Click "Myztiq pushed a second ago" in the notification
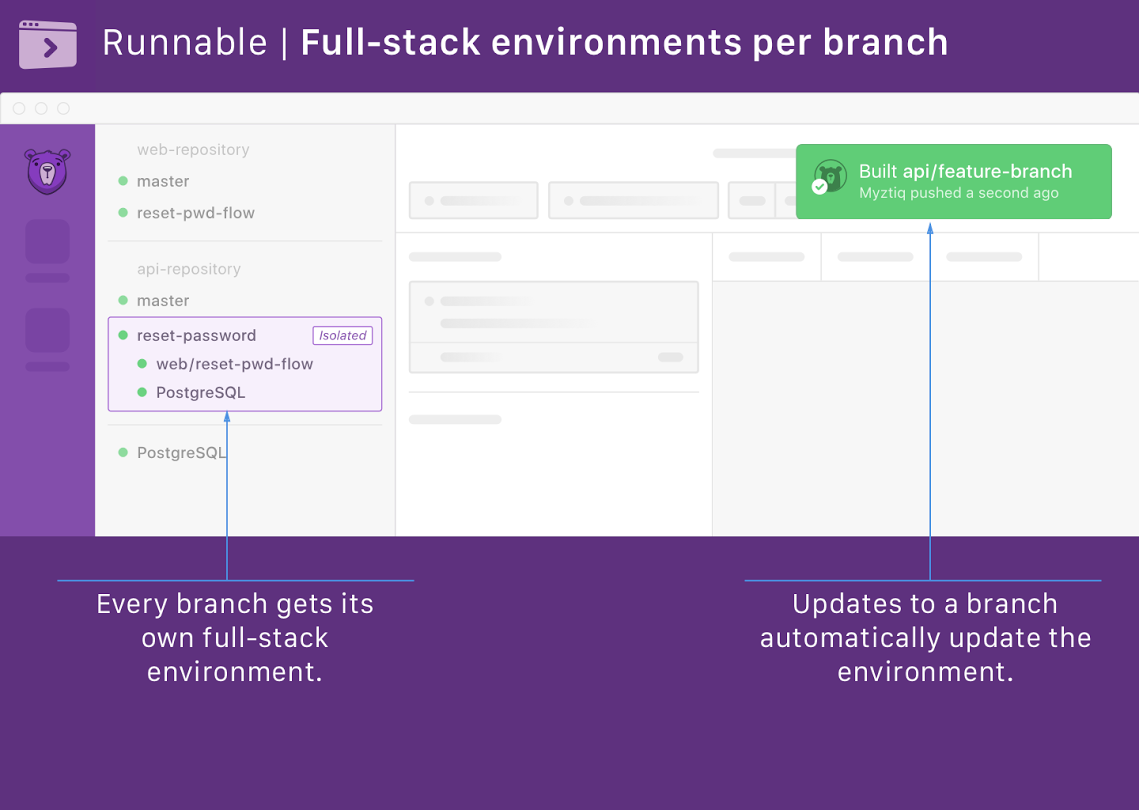 [x=958, y=193]
